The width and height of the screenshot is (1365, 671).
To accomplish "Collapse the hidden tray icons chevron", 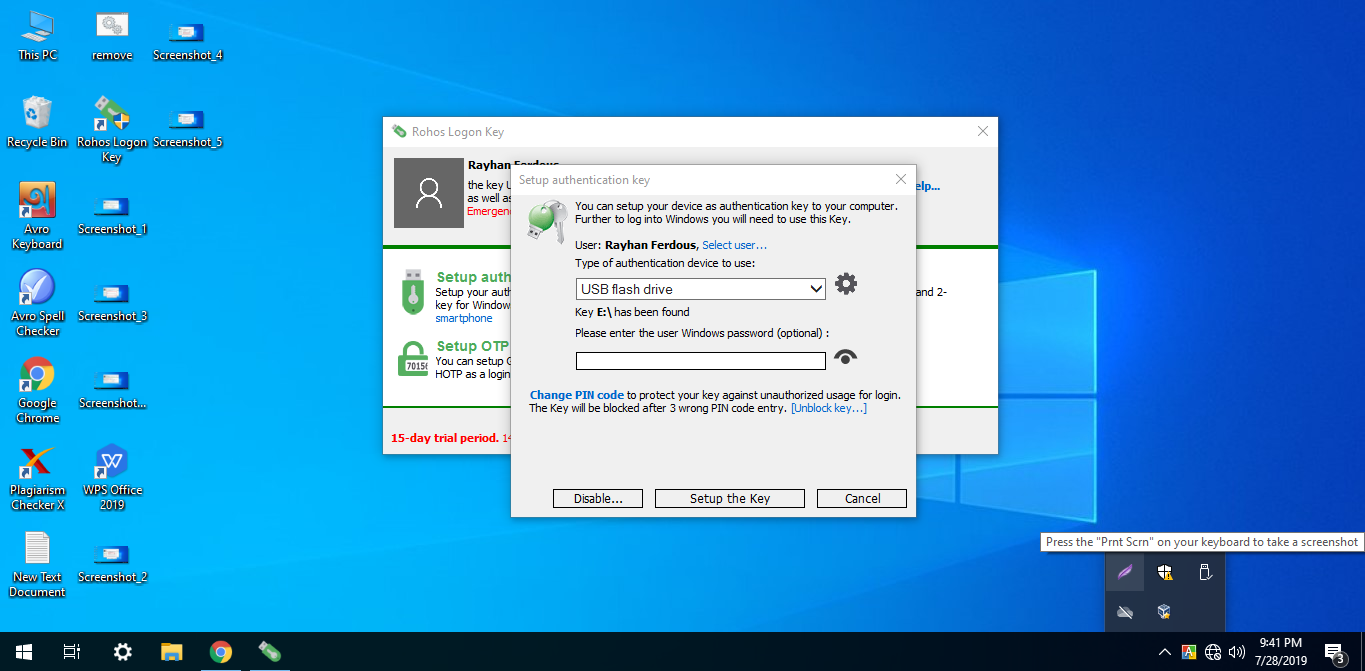I will (x=1165, y=652).
